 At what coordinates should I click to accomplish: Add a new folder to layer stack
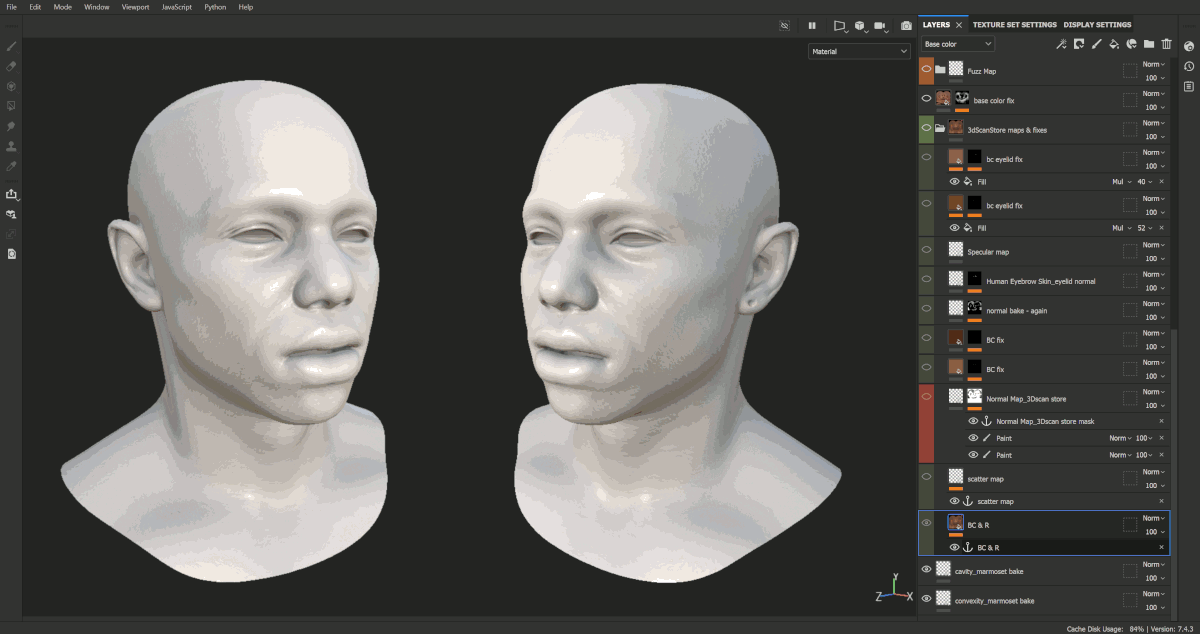pos(1149,44)
